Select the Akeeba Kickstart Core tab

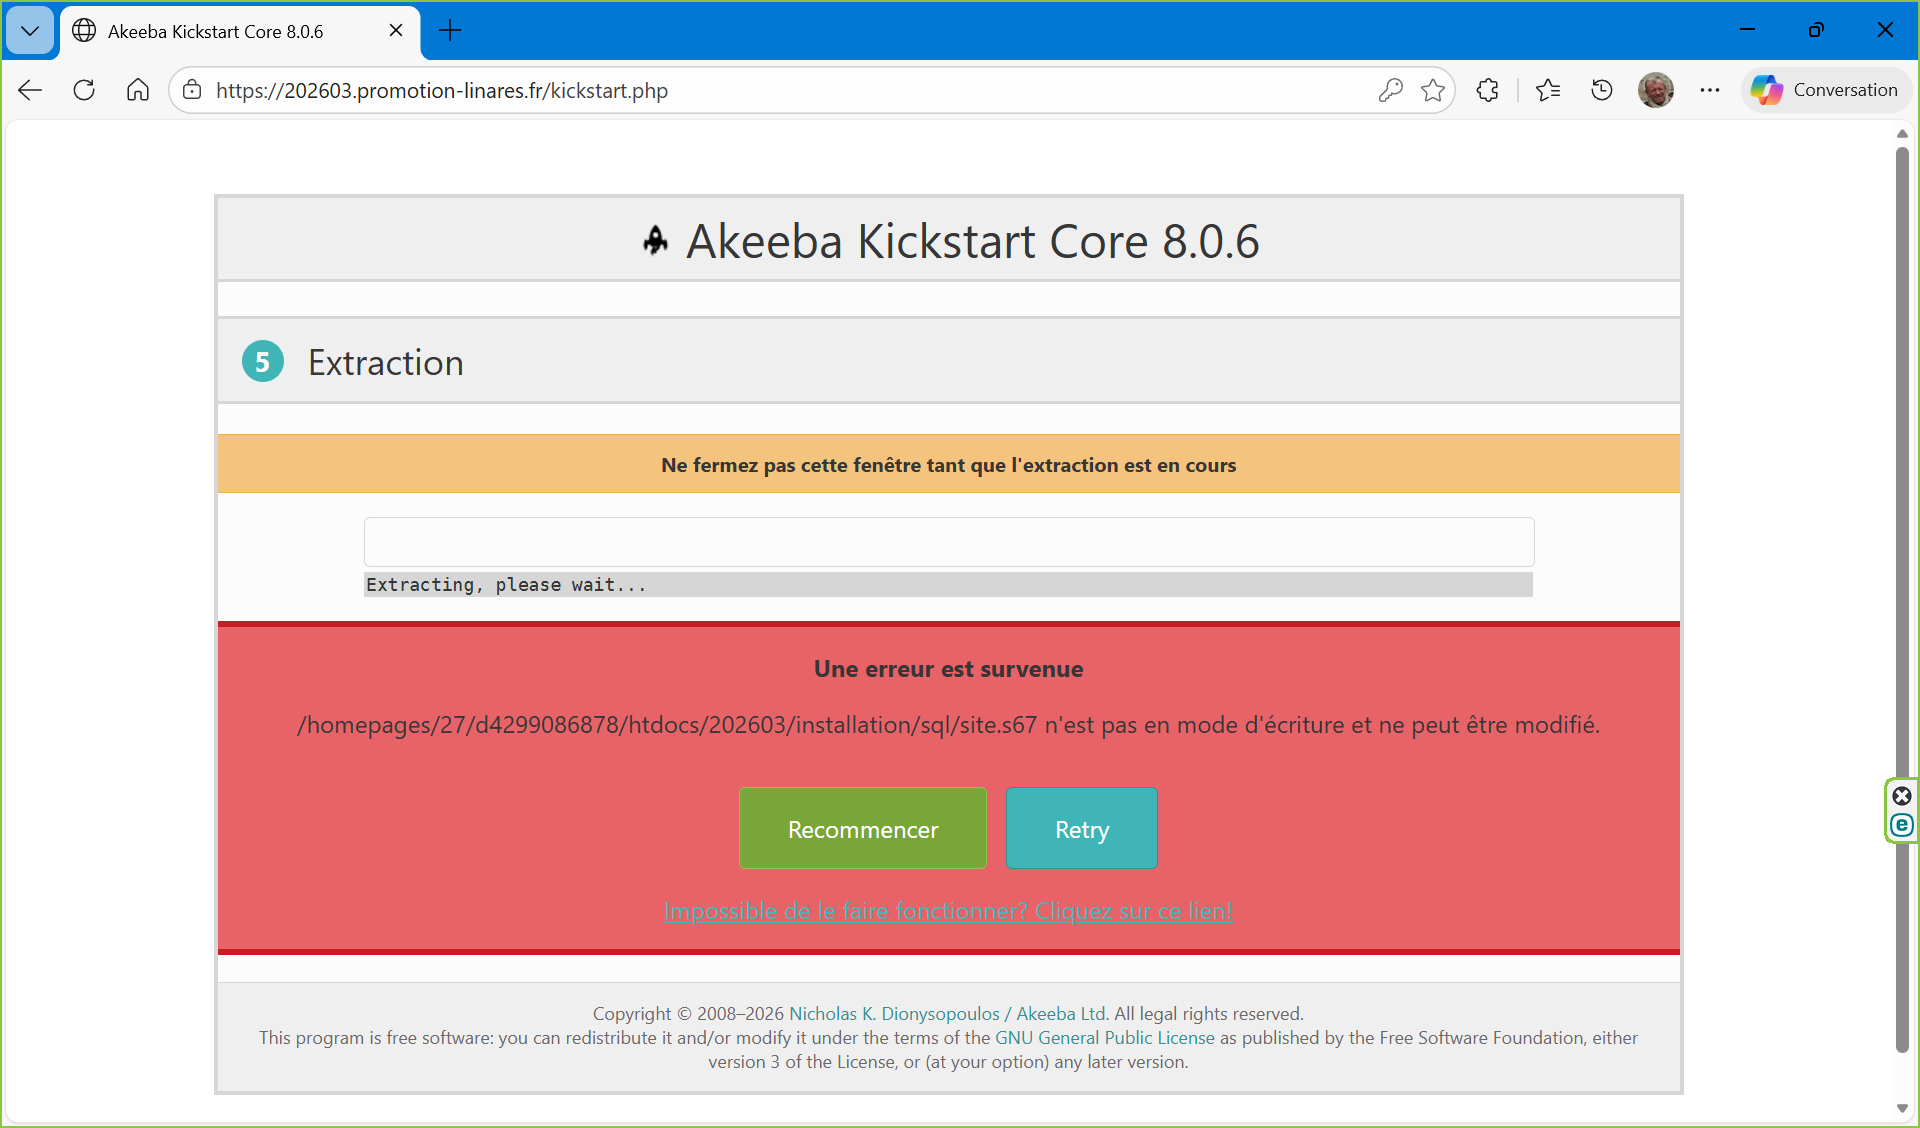coord(215,31)
